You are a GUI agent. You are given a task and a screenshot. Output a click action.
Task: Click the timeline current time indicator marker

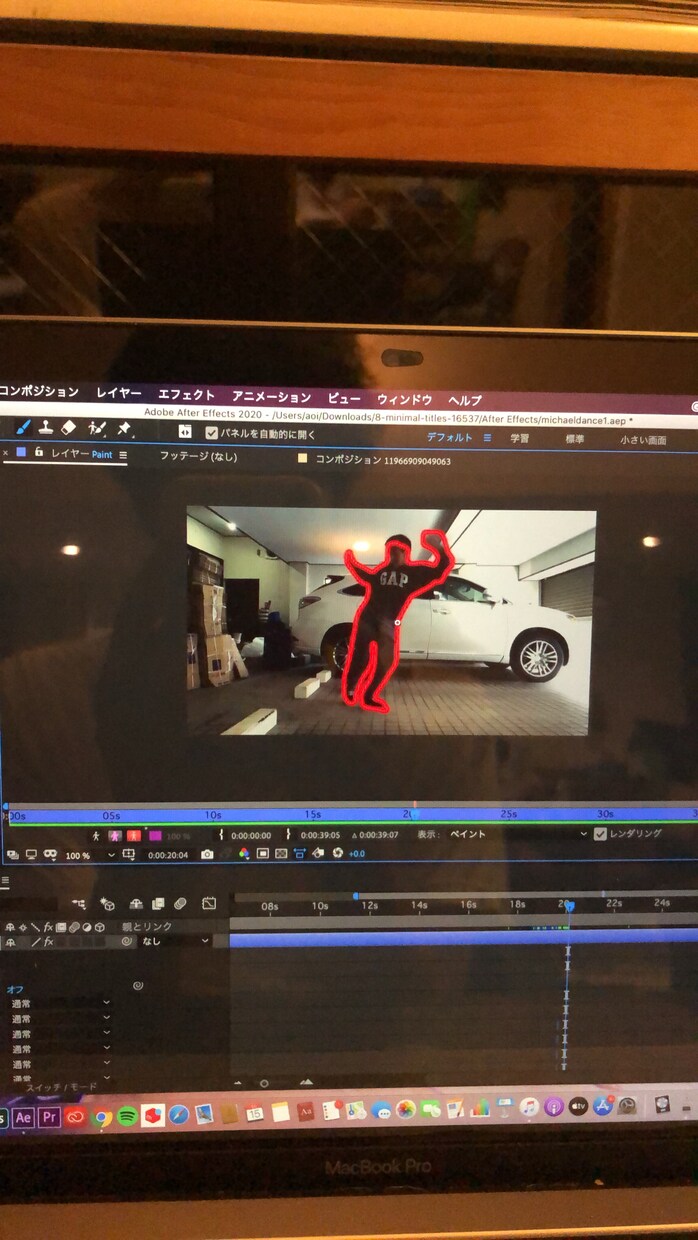tap(569, 906)
